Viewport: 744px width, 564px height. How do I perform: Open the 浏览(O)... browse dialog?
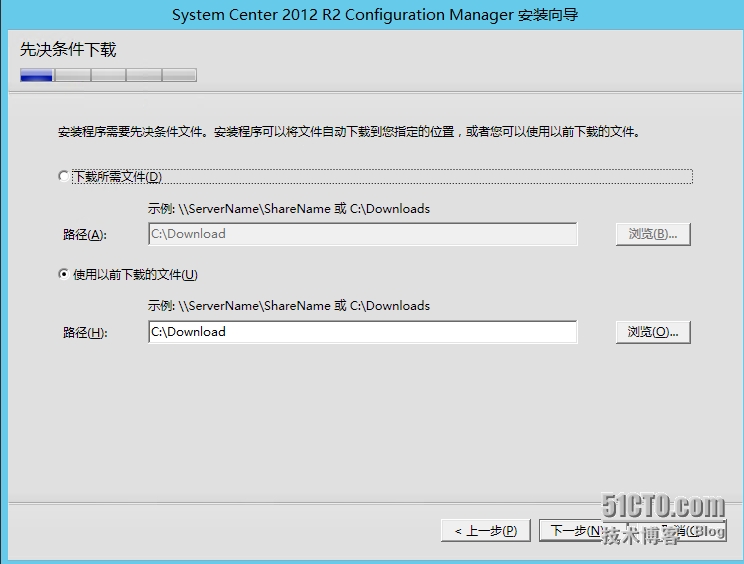pos(653,332)
